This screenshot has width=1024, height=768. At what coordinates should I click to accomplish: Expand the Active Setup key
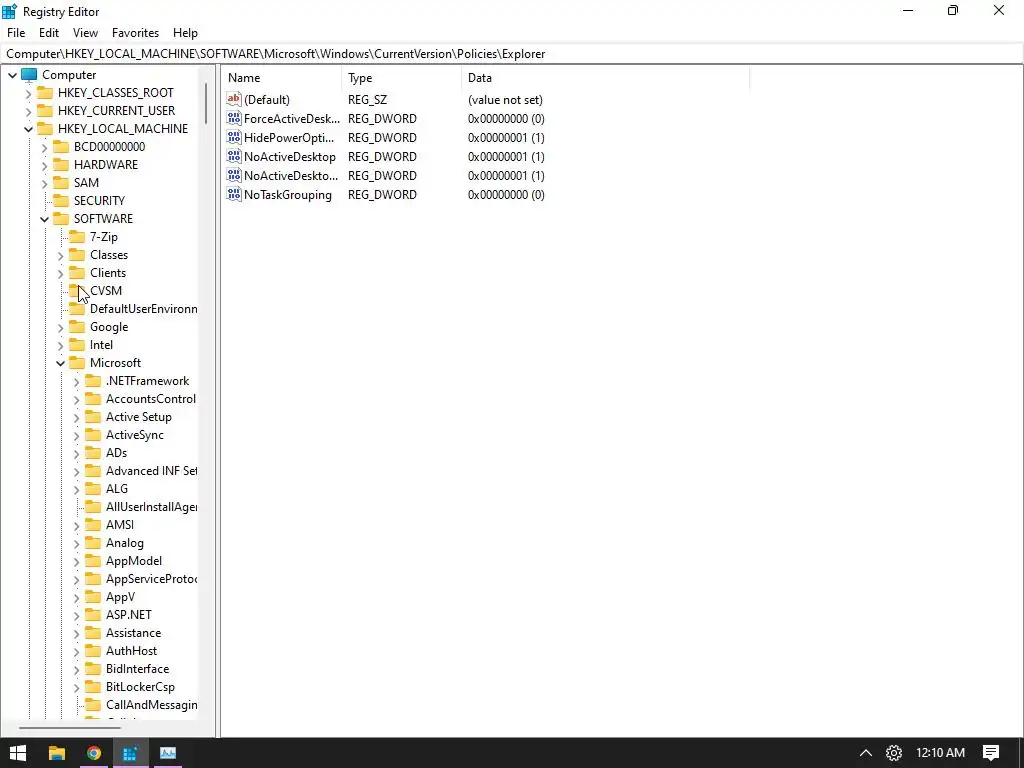(76, 417)
